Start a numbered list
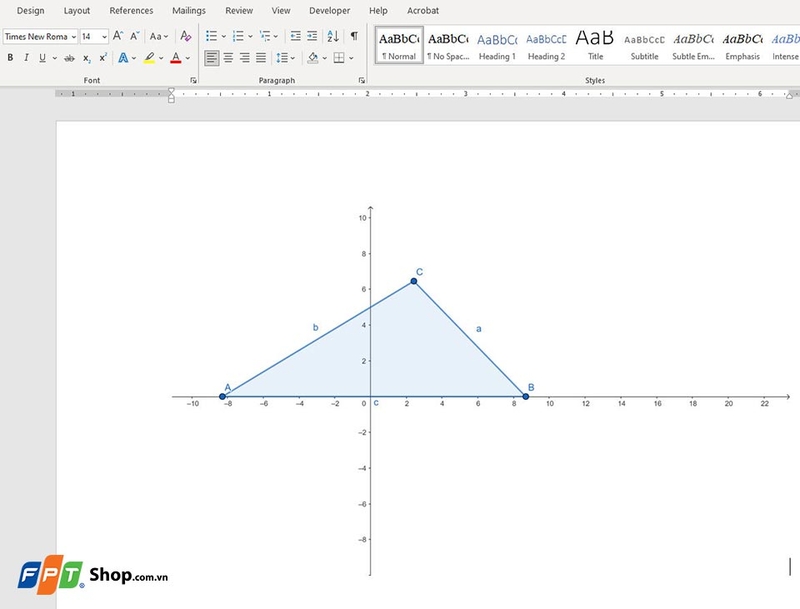This screenshot has width=800, height=609. pos(238,36)
